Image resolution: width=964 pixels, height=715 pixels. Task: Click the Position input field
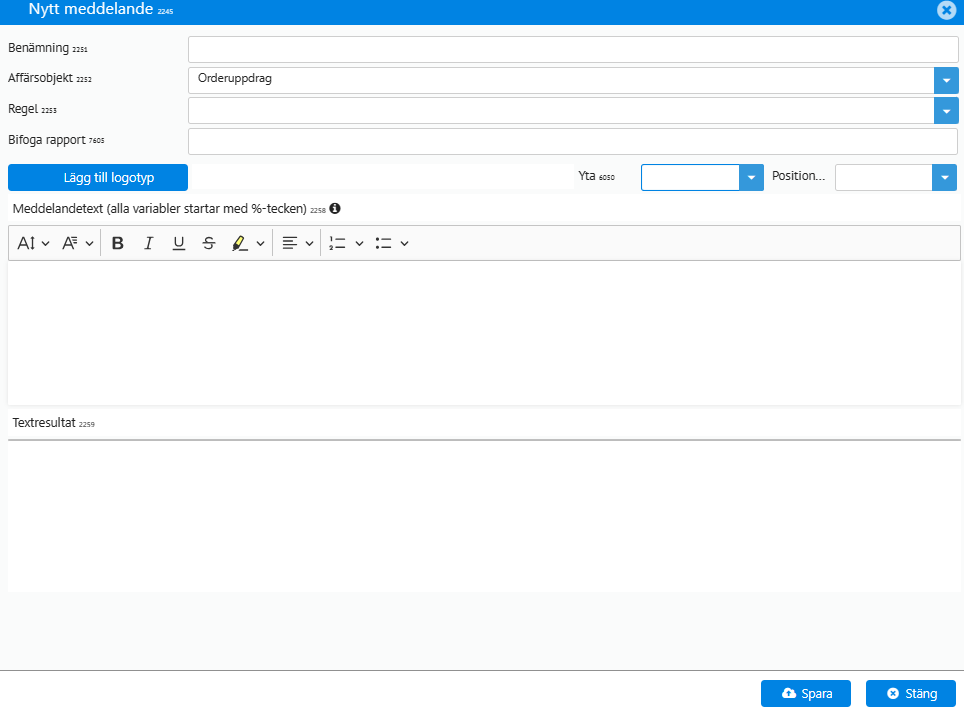click(883, 178)
